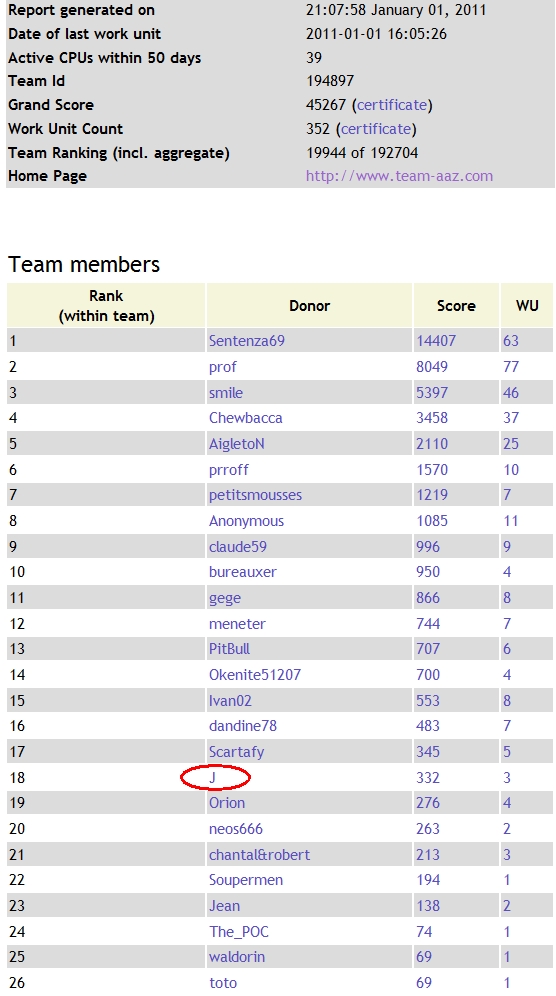
Task: Click the circled donor J link
Action: pos(213,777)
